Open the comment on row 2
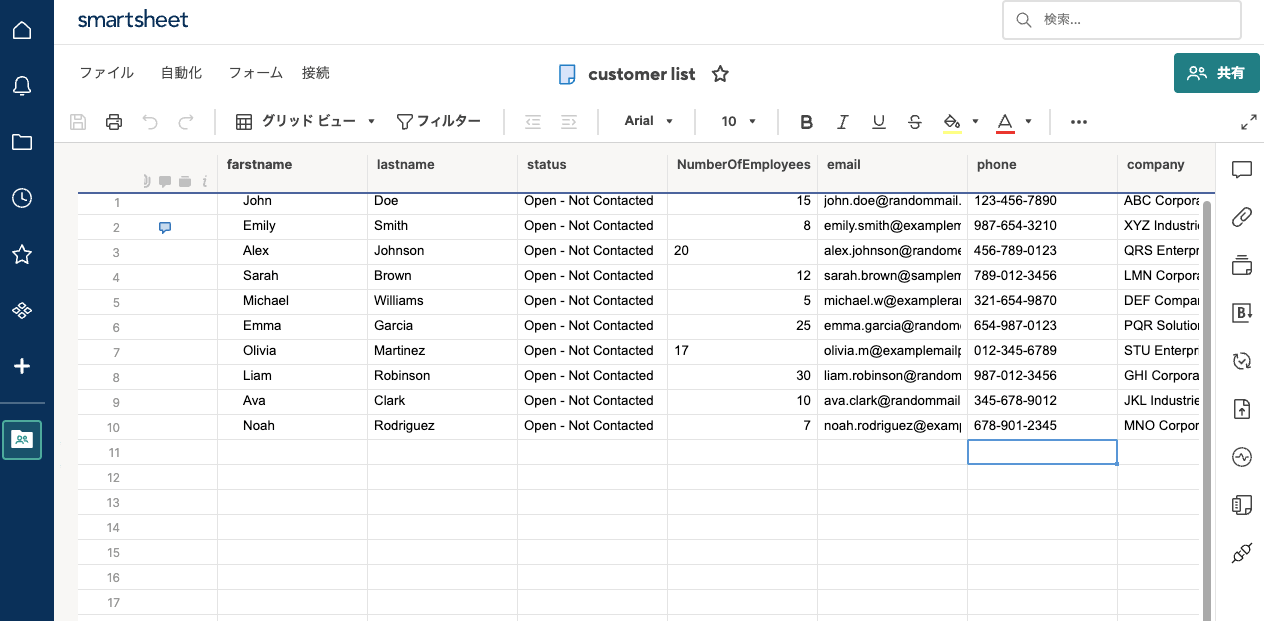Viewport: 1264px width, 621px height. [165, 227]
